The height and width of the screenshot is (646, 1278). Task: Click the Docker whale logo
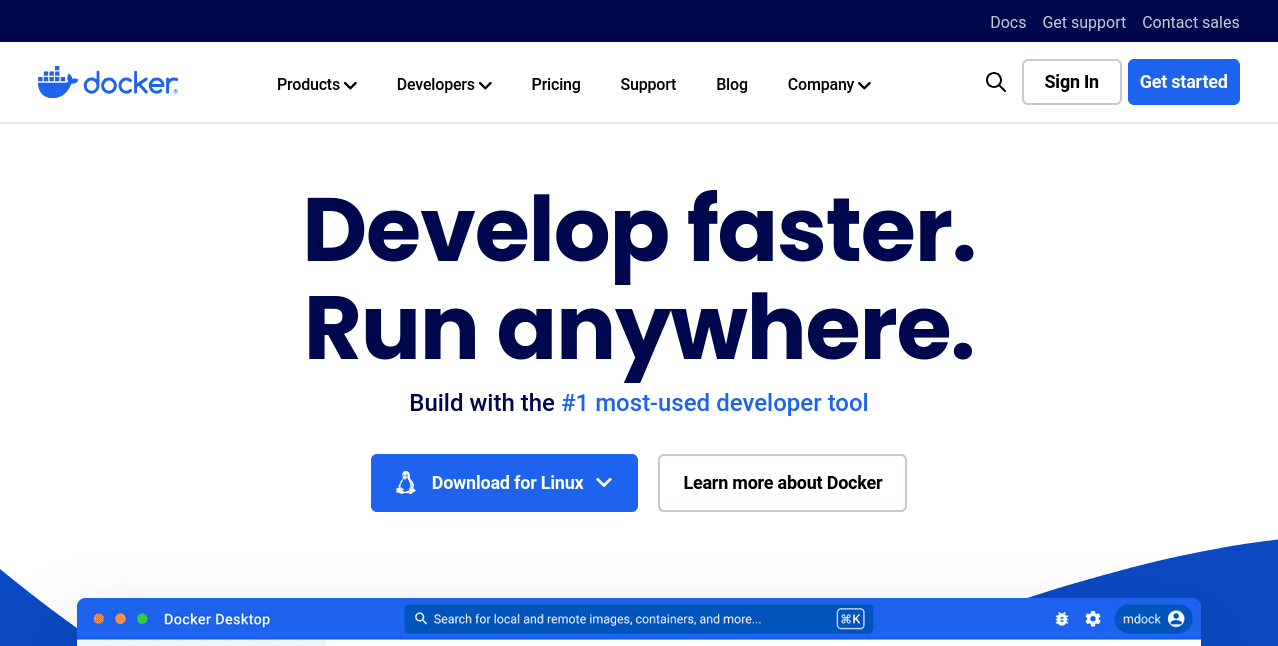click(x=107, y=82)
